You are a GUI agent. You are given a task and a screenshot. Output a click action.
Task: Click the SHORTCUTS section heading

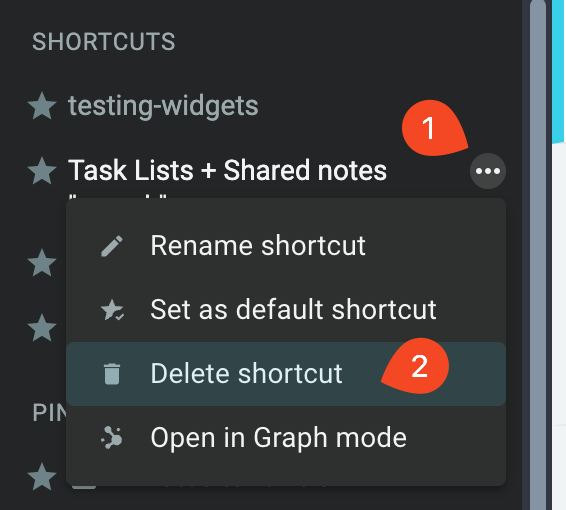pyautogui.click(x=104, y=42)
